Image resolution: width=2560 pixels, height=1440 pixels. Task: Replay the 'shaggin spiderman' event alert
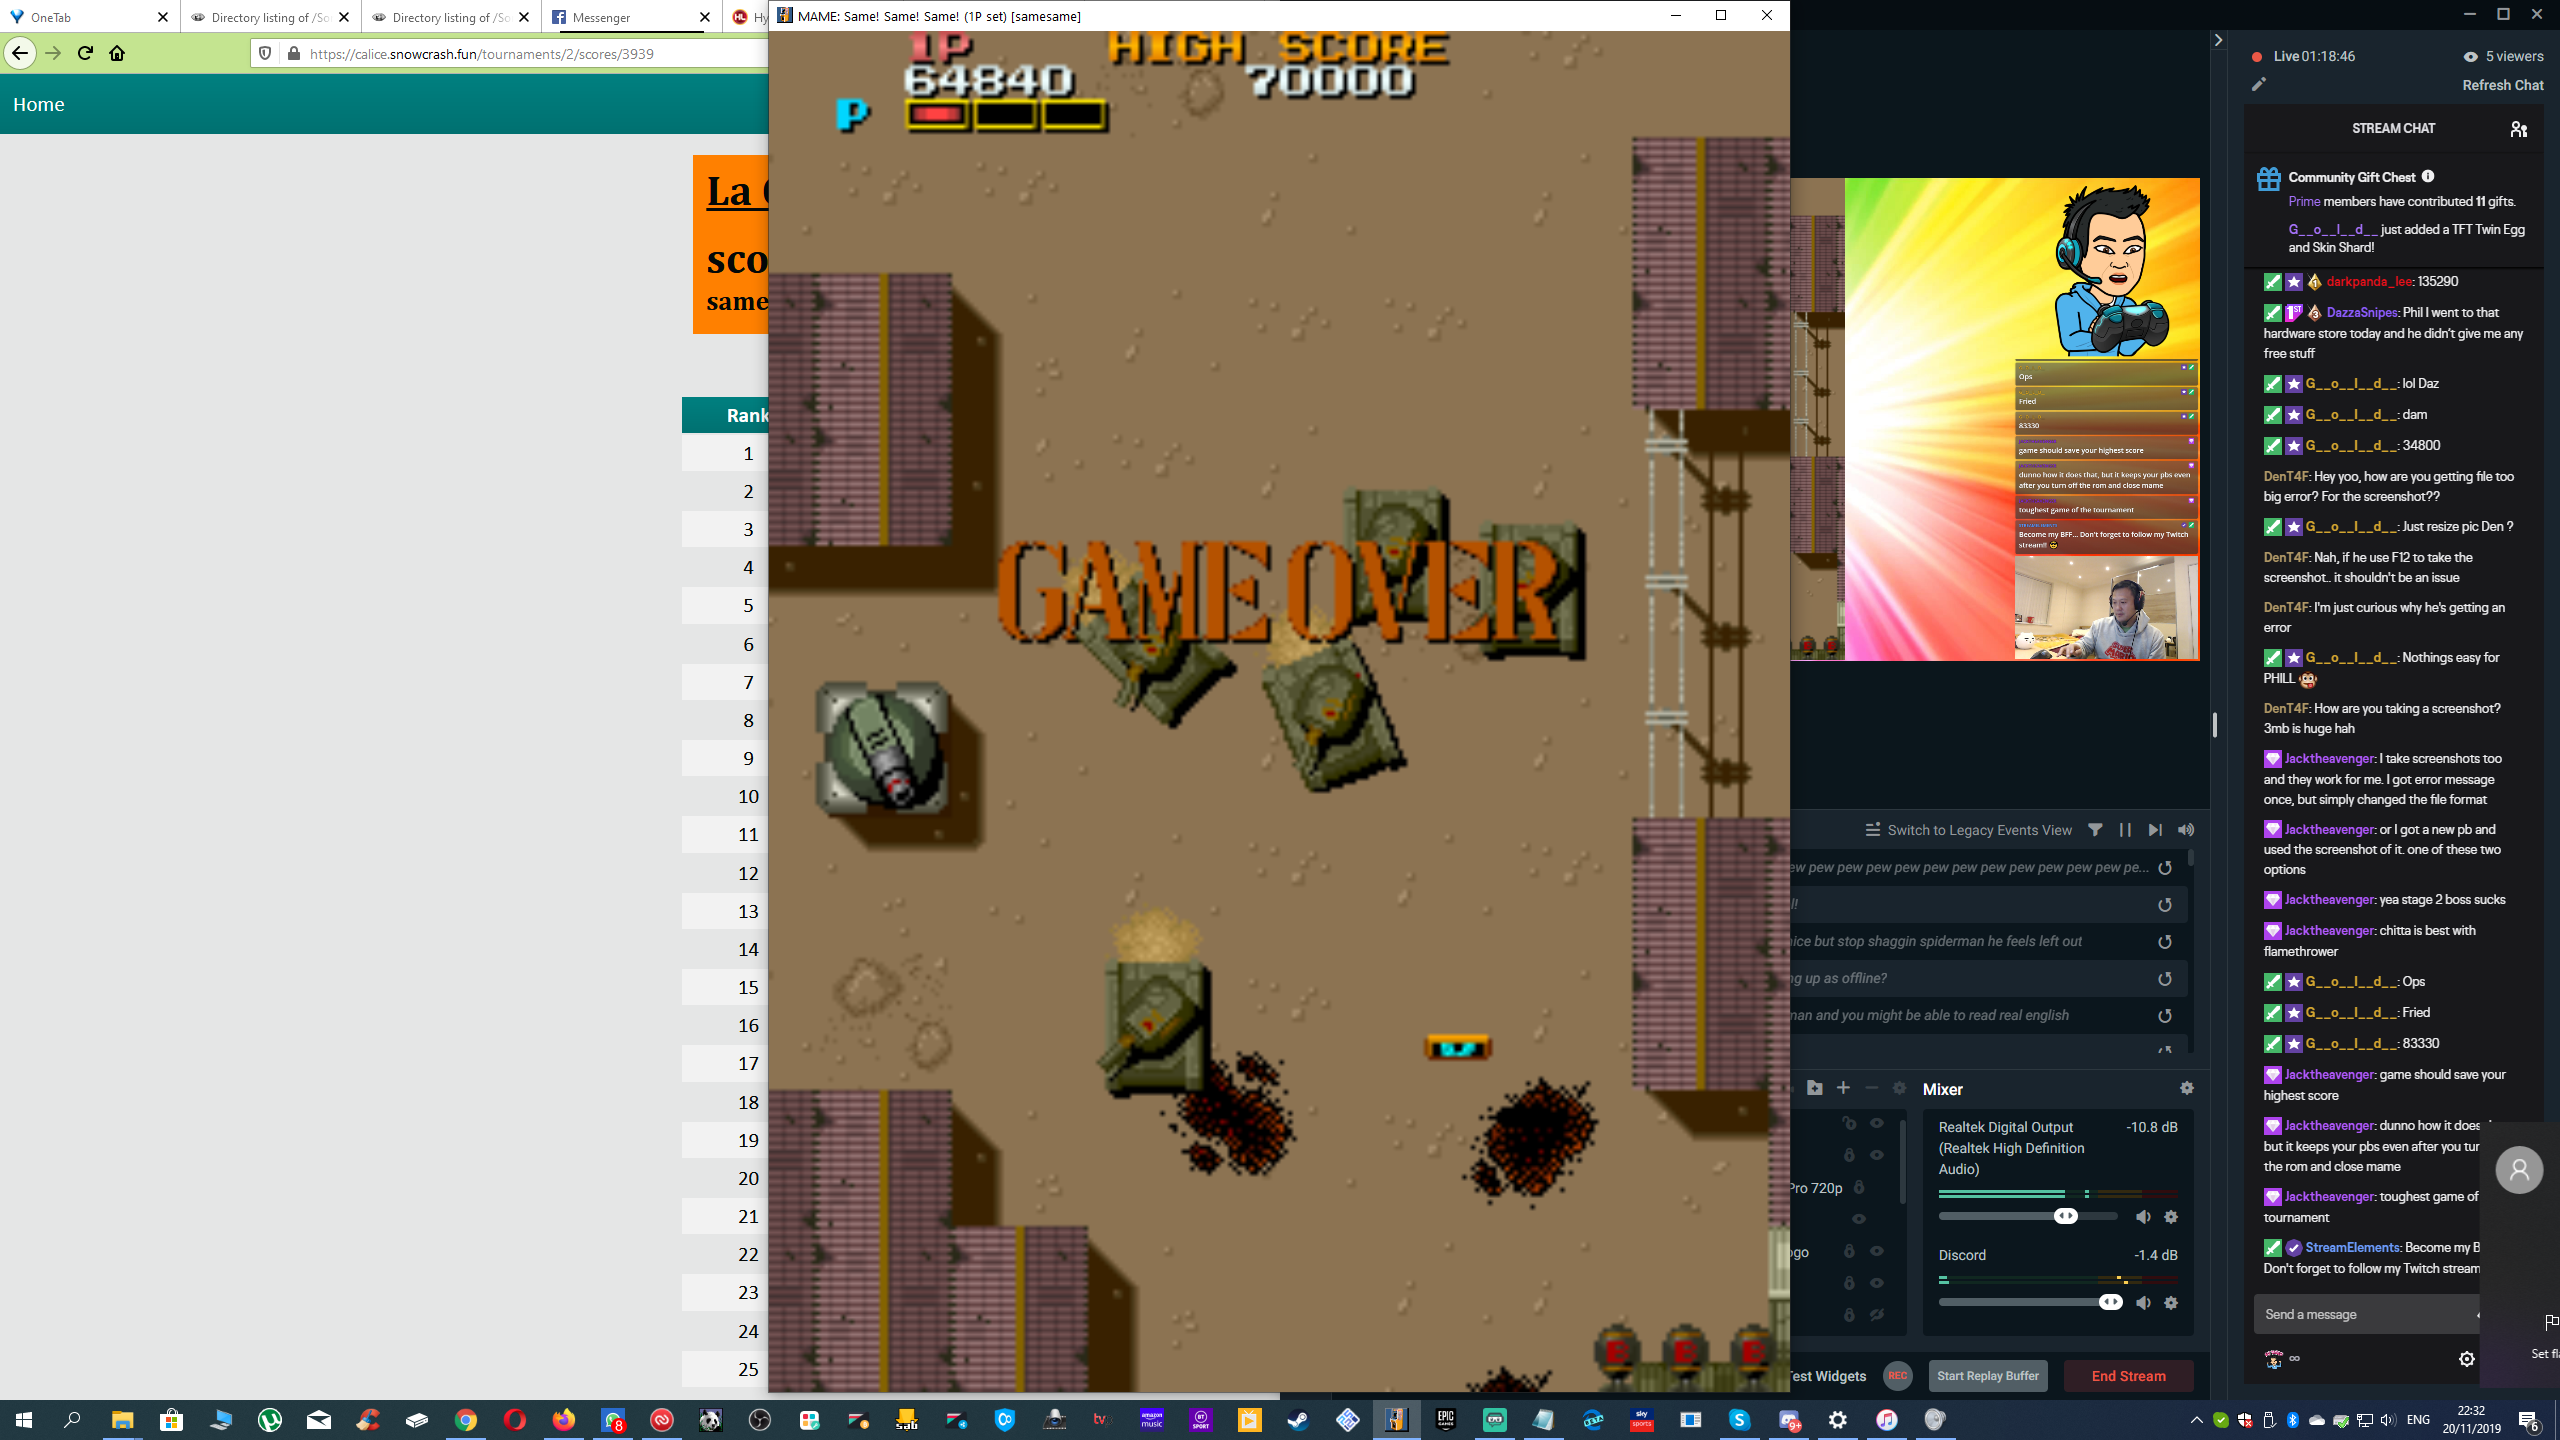pos(2165,942)
